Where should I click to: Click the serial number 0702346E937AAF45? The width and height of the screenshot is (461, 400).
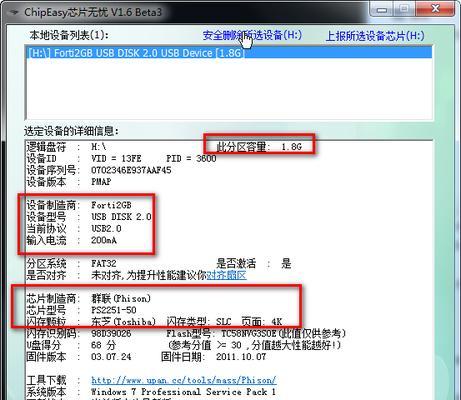(131, 170)
